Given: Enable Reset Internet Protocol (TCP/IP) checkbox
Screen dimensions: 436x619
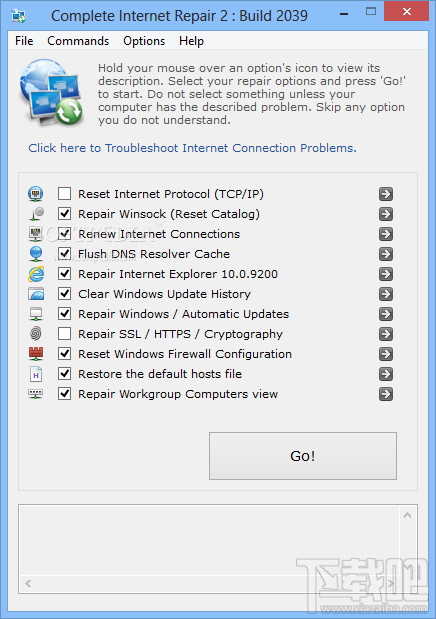Looking at the screenshot, I should point(64,194).
